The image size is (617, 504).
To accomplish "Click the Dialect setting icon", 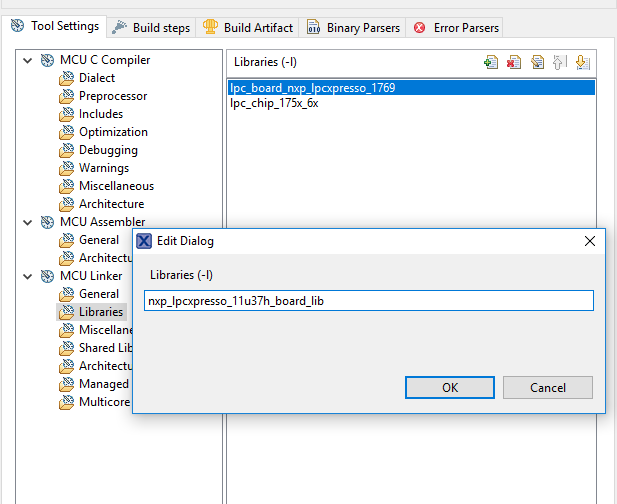I will click(67, 78).
